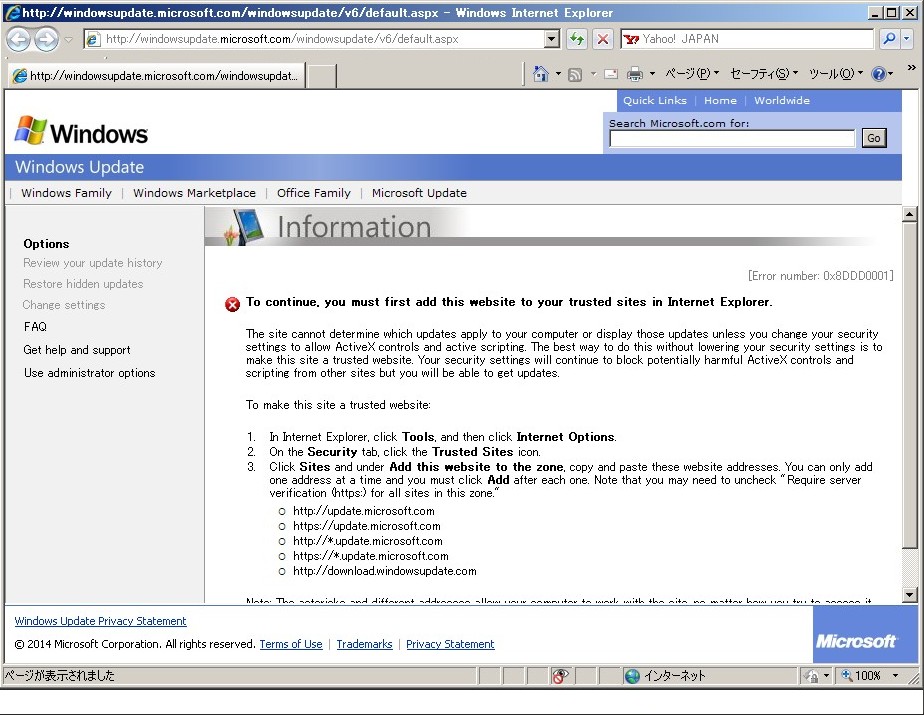This screenshot has height=715, width=924.
Task: Click the 100% zoom level button
Action: coord(862,676)
